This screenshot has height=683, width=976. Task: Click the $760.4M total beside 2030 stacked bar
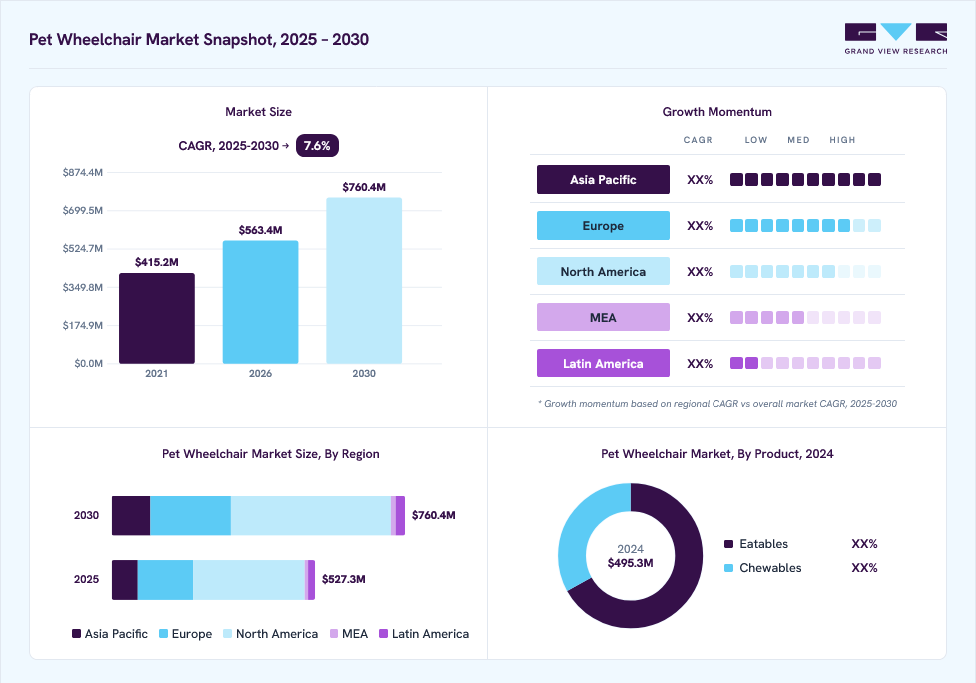point(434,515)
